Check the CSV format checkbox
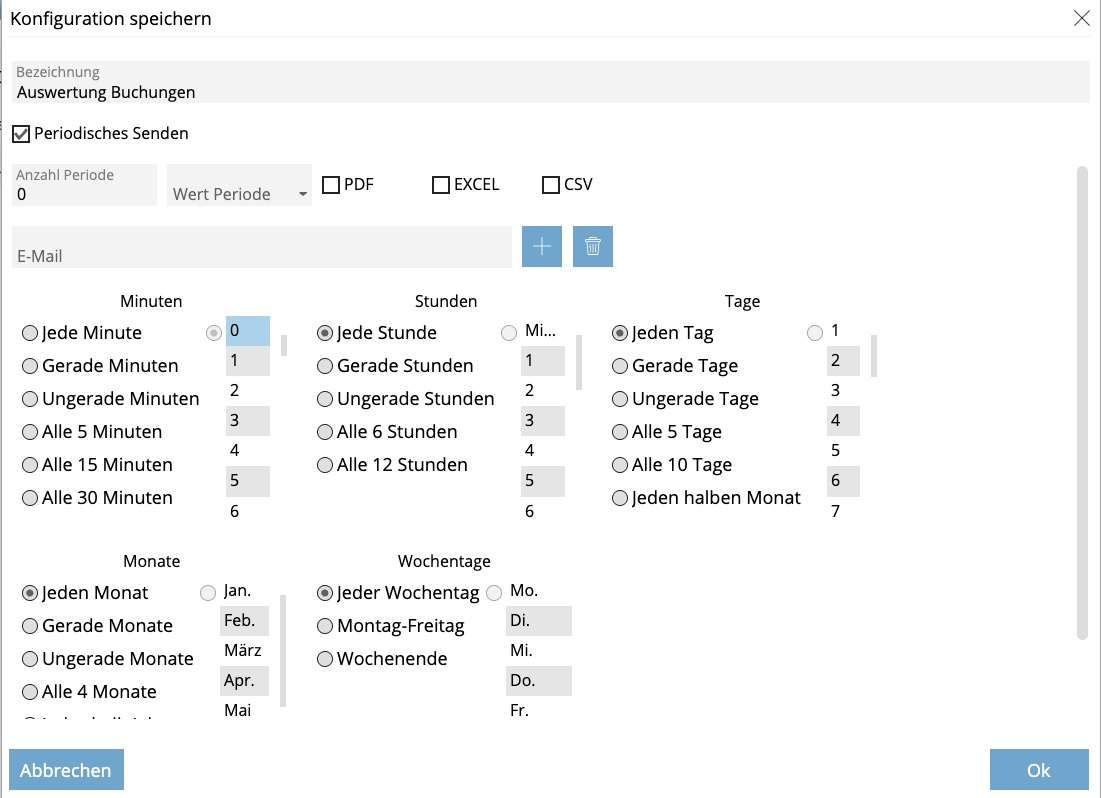The image size is (1101, 798). coord(551,185)
